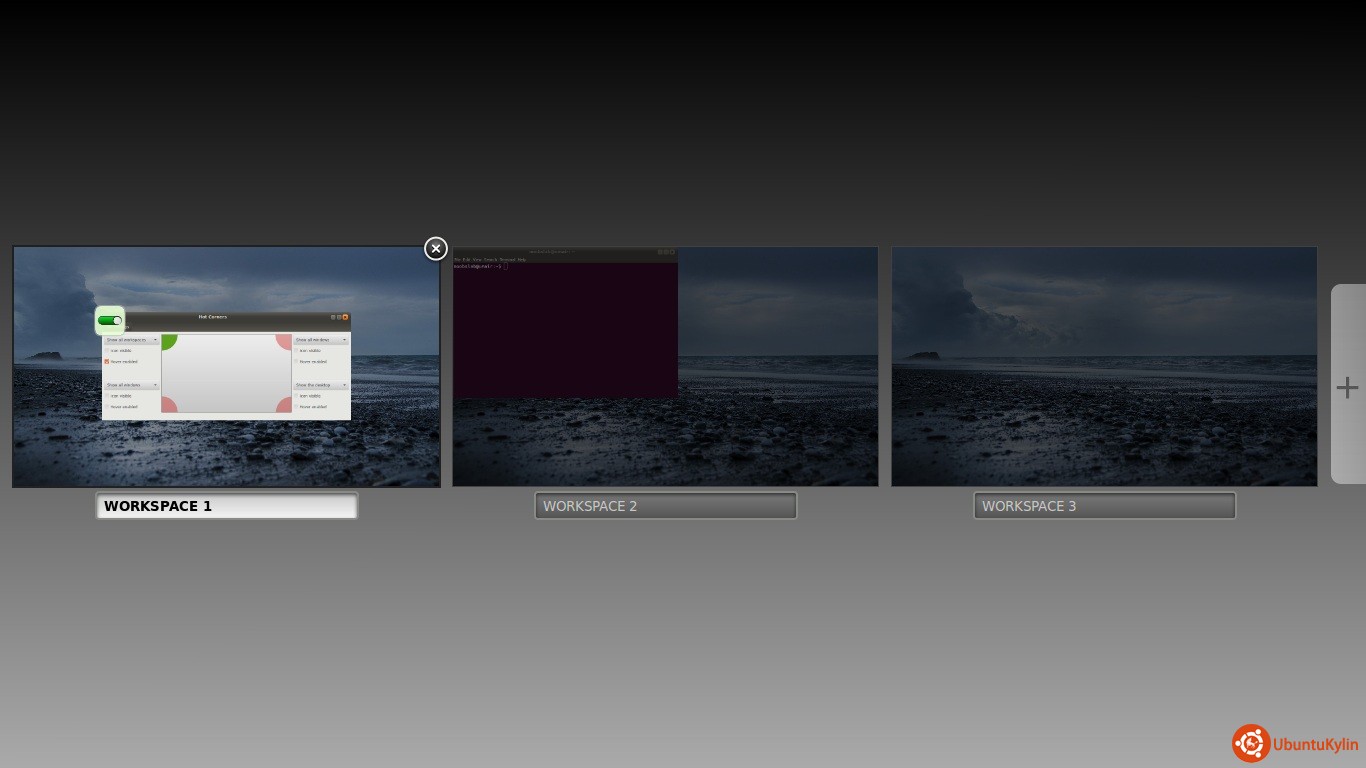Check Hover enabled under Show the desktop
The width and height of the screenshot is (1366, 768).
point(296,407)
